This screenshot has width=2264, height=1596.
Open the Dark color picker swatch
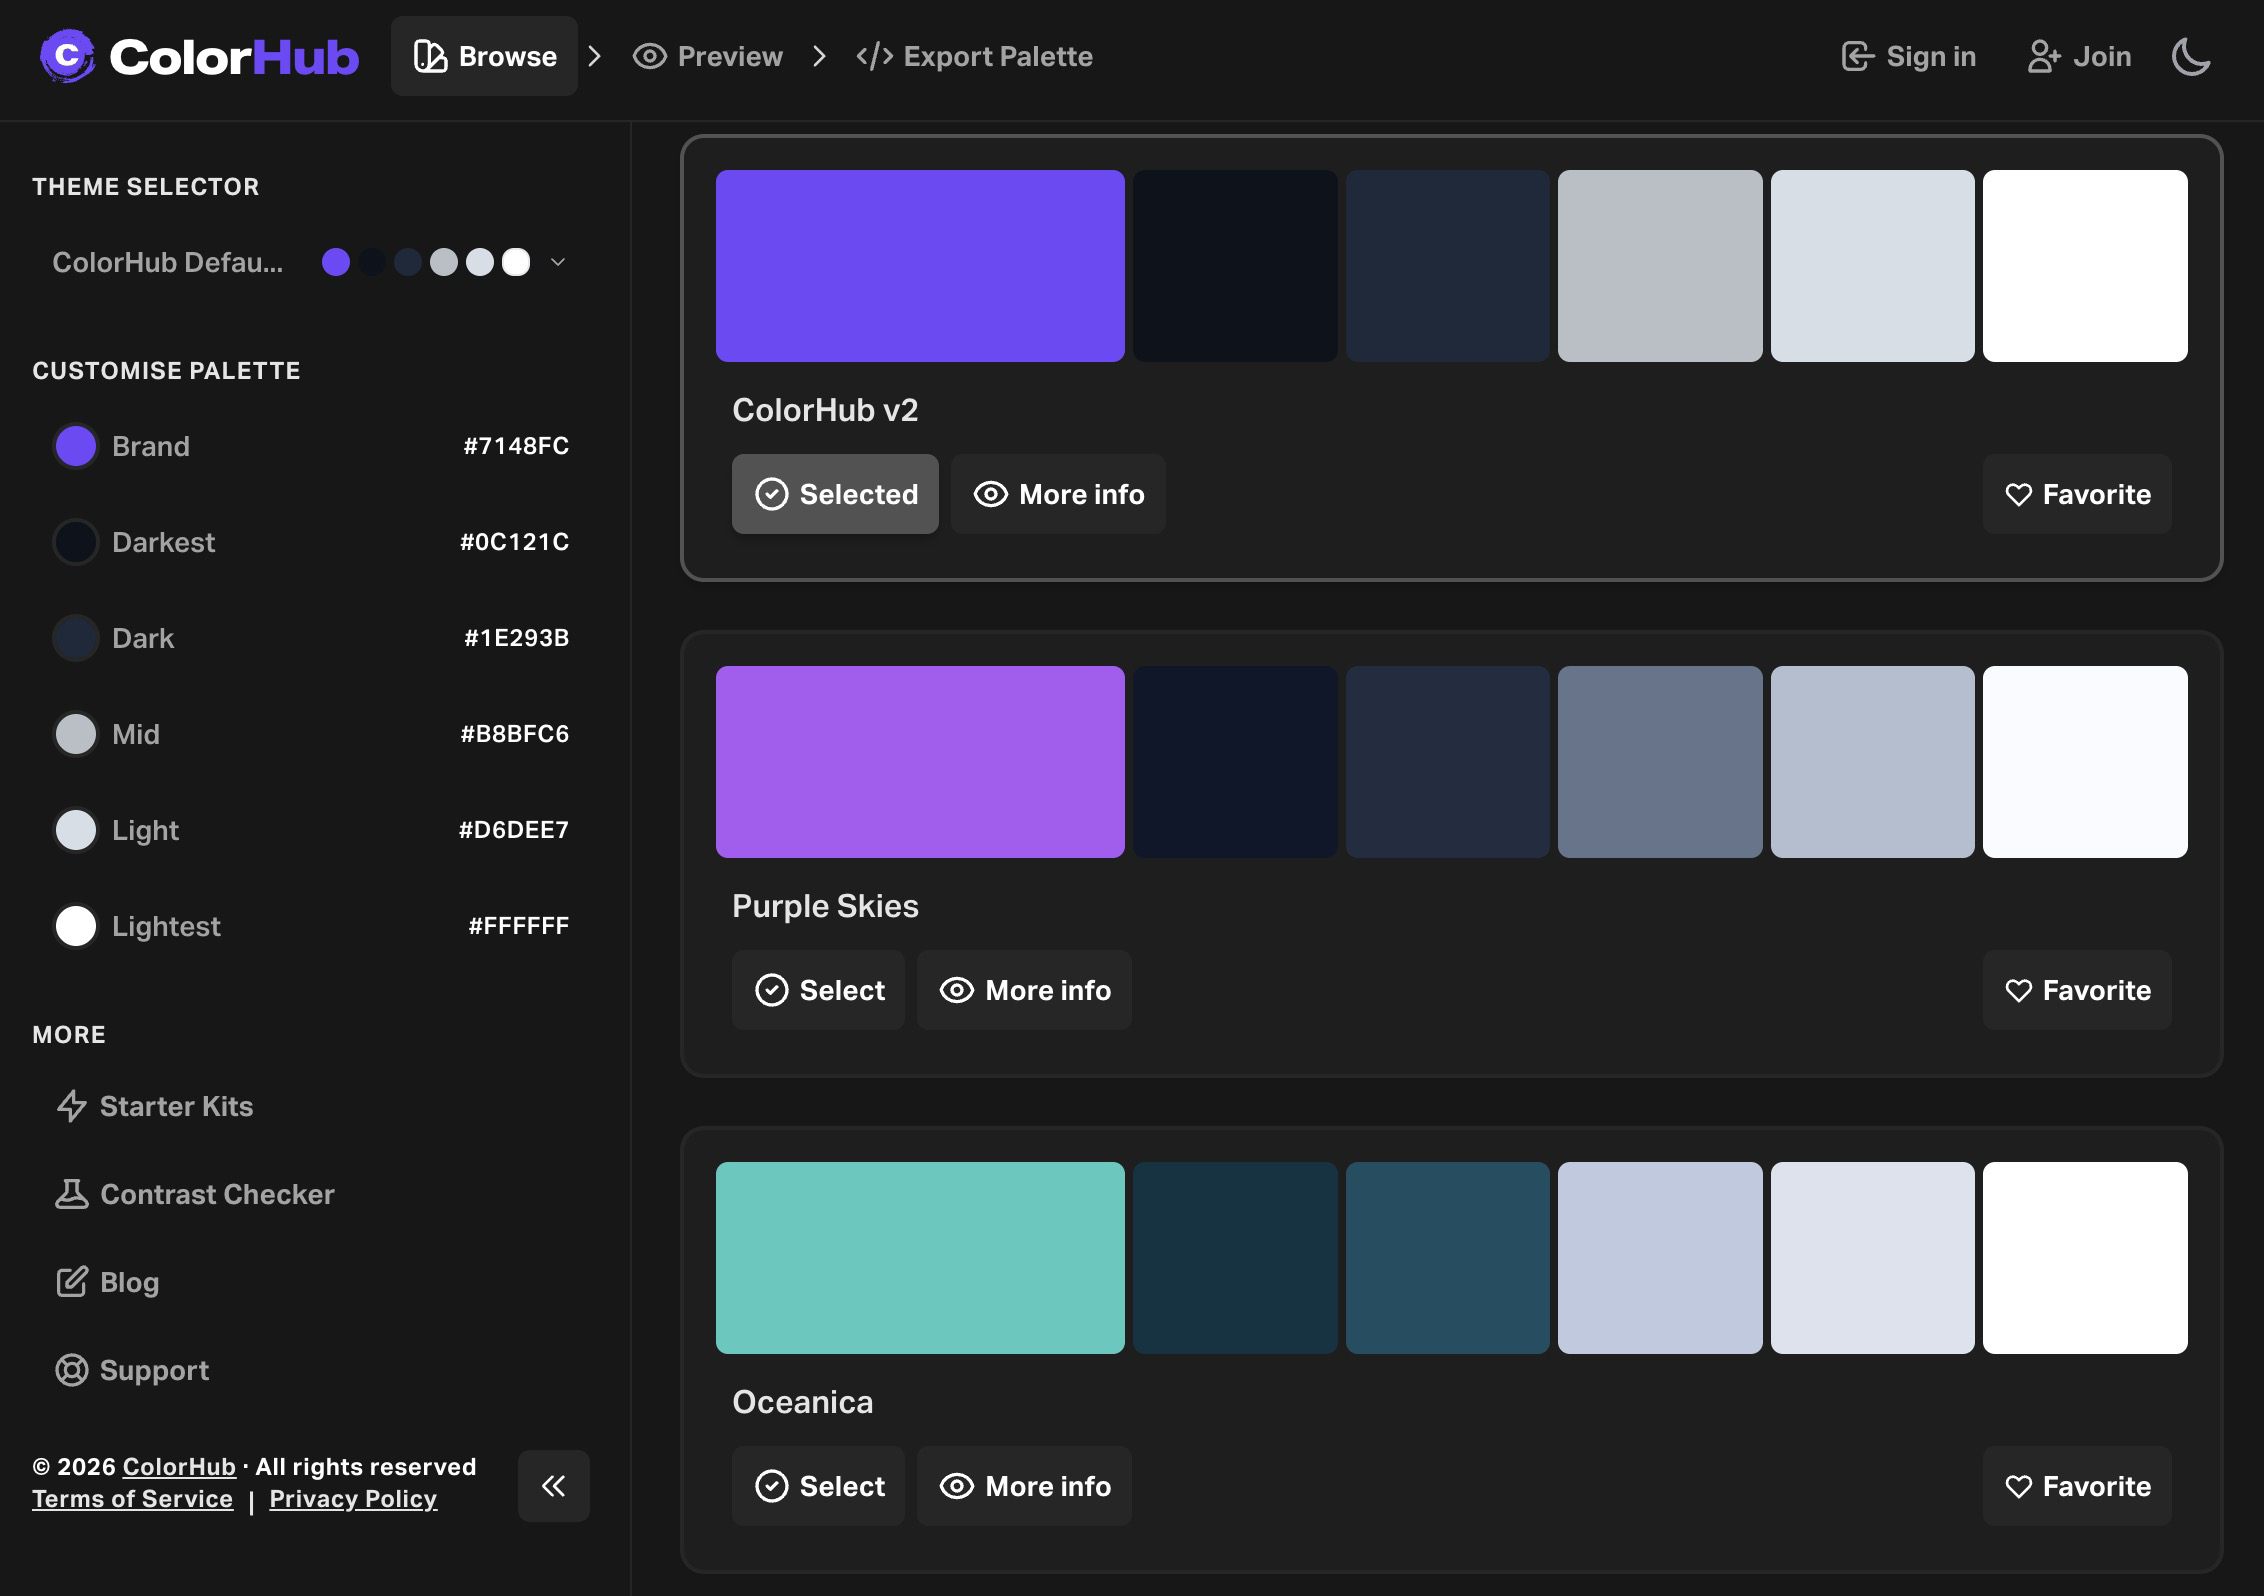[76, 638]
